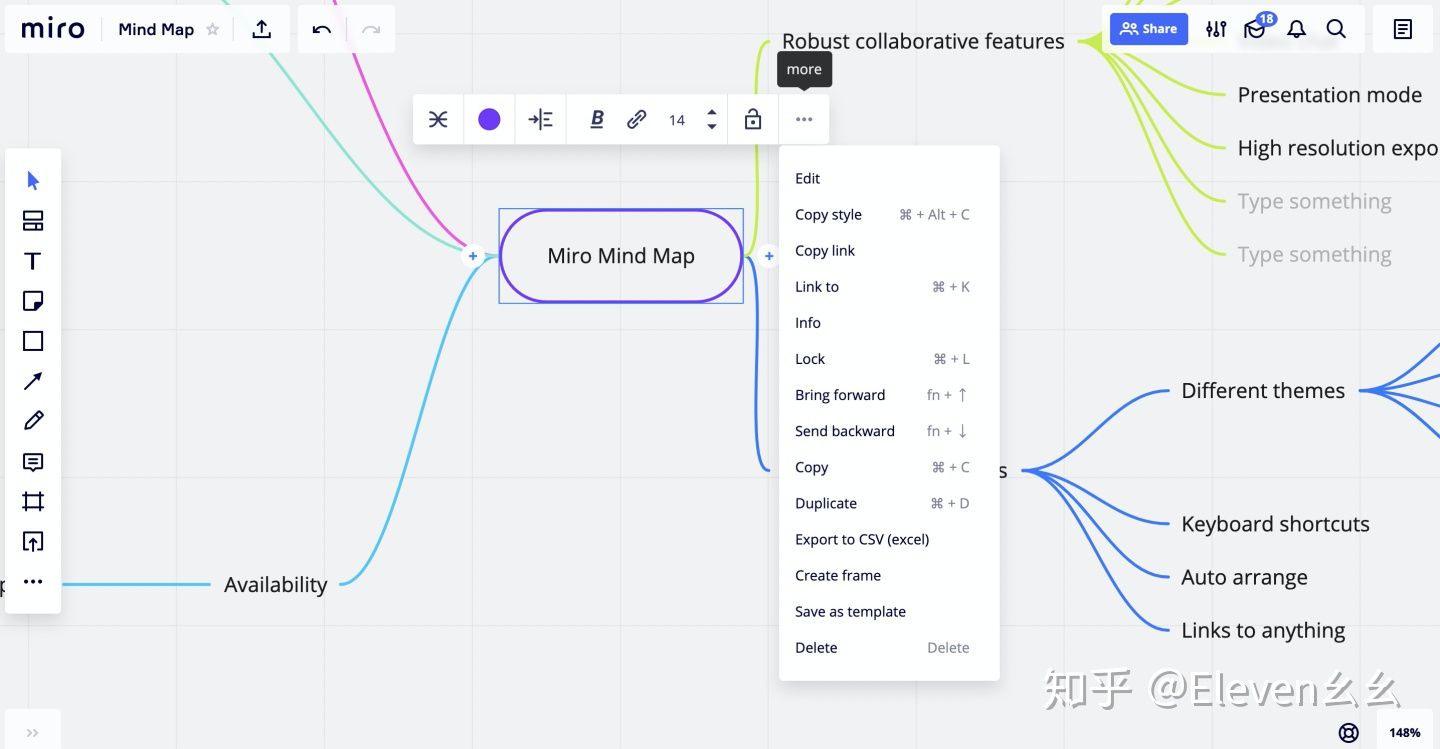Add child node with left plus button
1440x749 pixels.
(473, 256)
